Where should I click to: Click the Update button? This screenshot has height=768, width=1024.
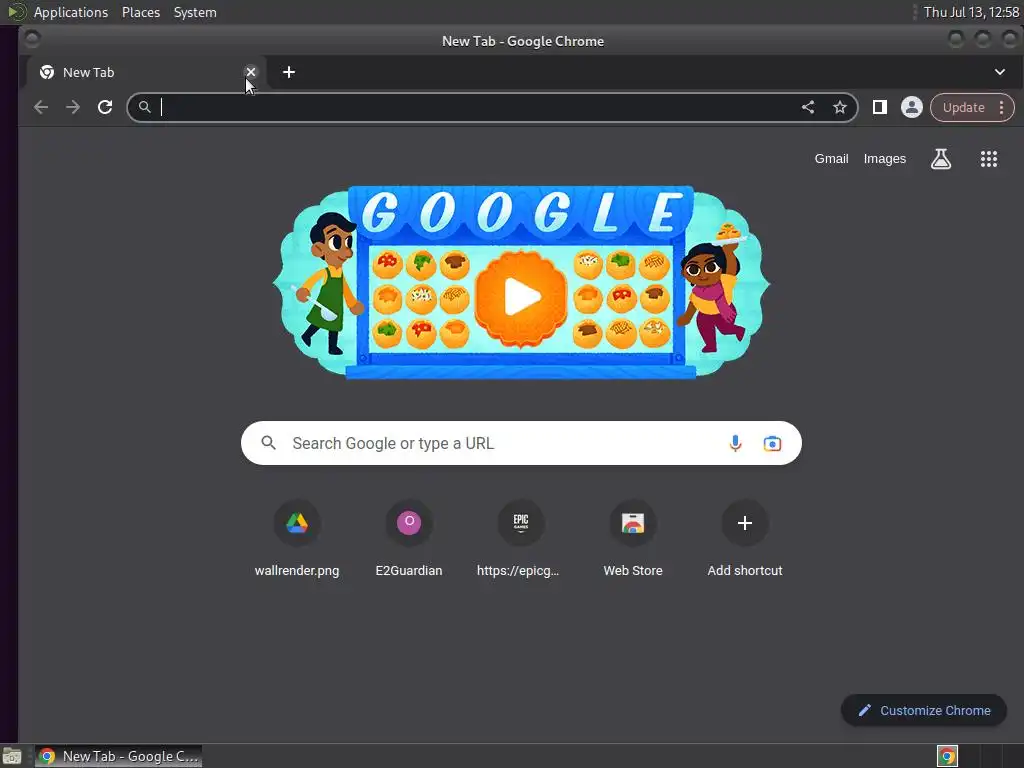(963, 107)
